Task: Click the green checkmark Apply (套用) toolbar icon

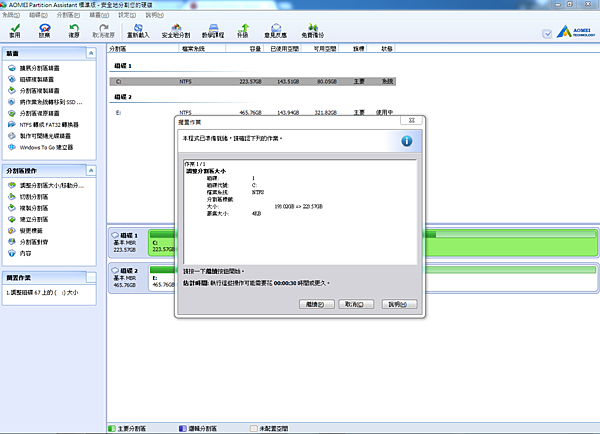Action: point(15,31)
